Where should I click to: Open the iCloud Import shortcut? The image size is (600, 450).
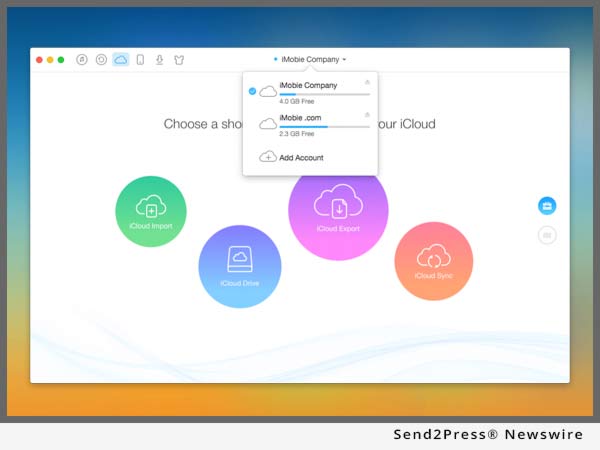[151, 211]
